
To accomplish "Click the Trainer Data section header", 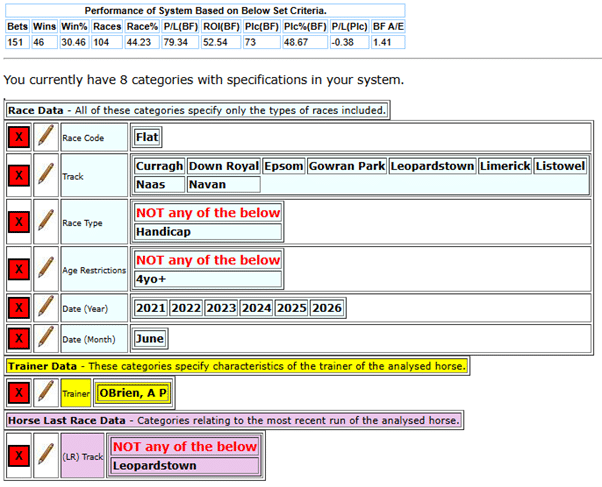I will pyautogui.click(x=237, y=366).
